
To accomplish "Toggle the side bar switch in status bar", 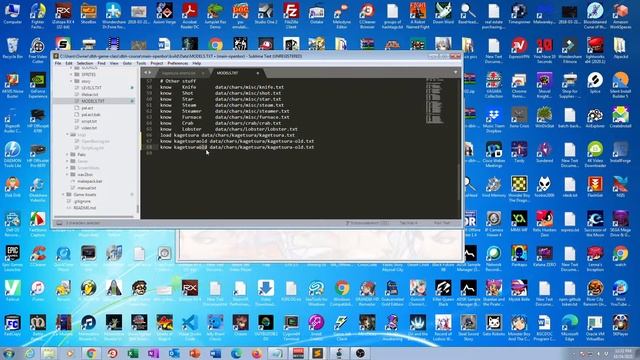I will click(x=59, y=223).
